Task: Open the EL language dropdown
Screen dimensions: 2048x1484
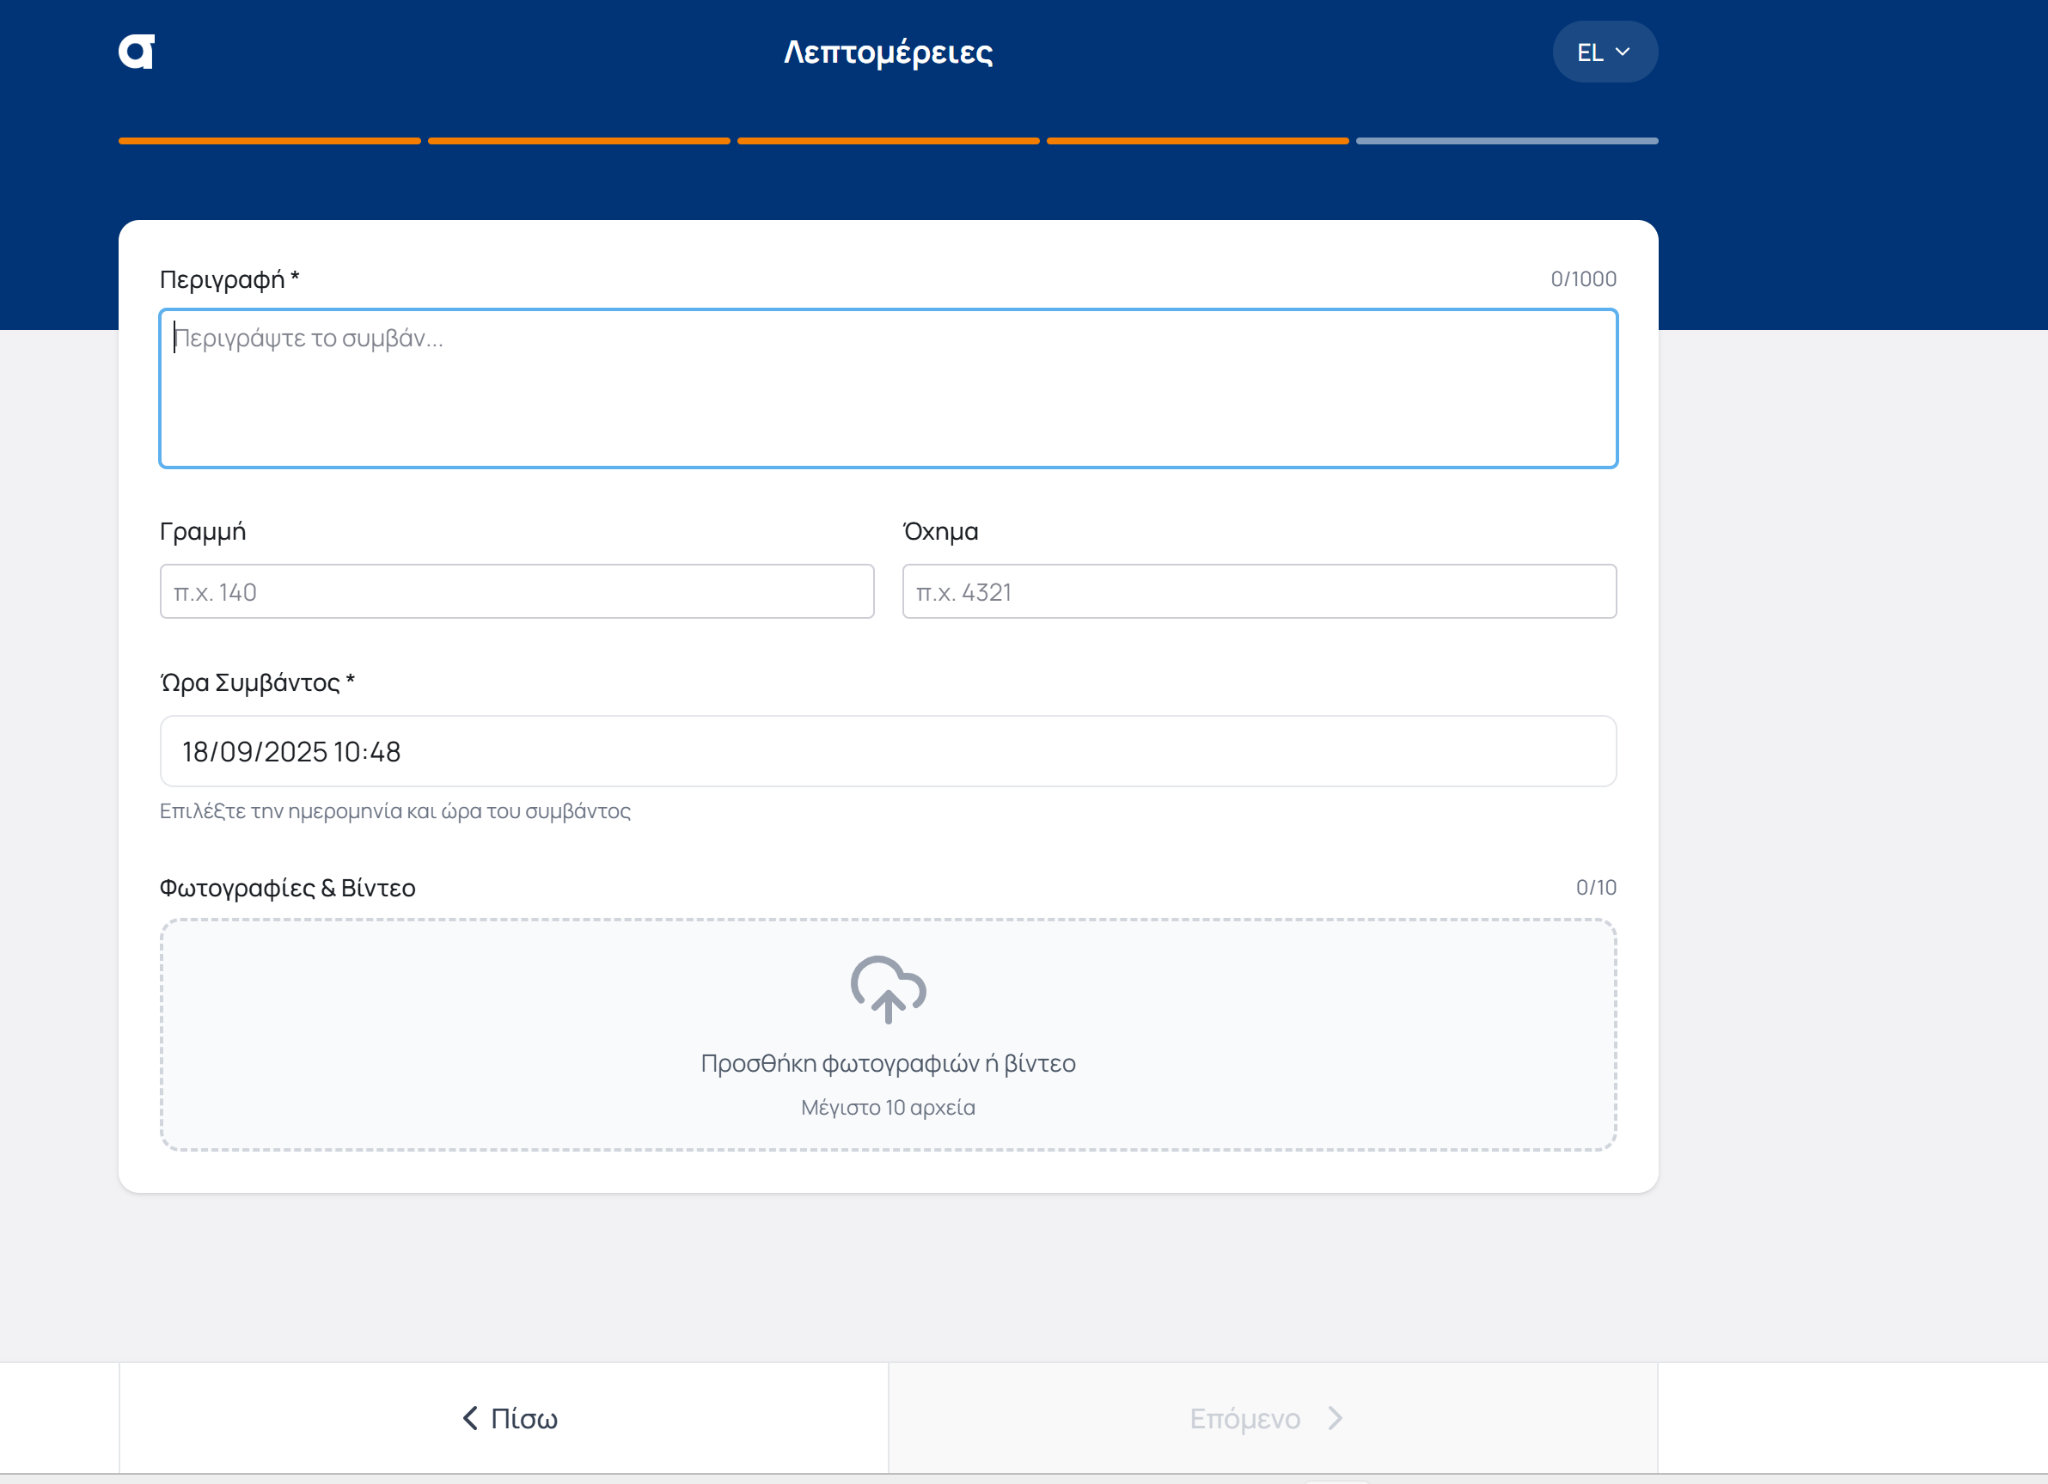Action: [1603, 52]
